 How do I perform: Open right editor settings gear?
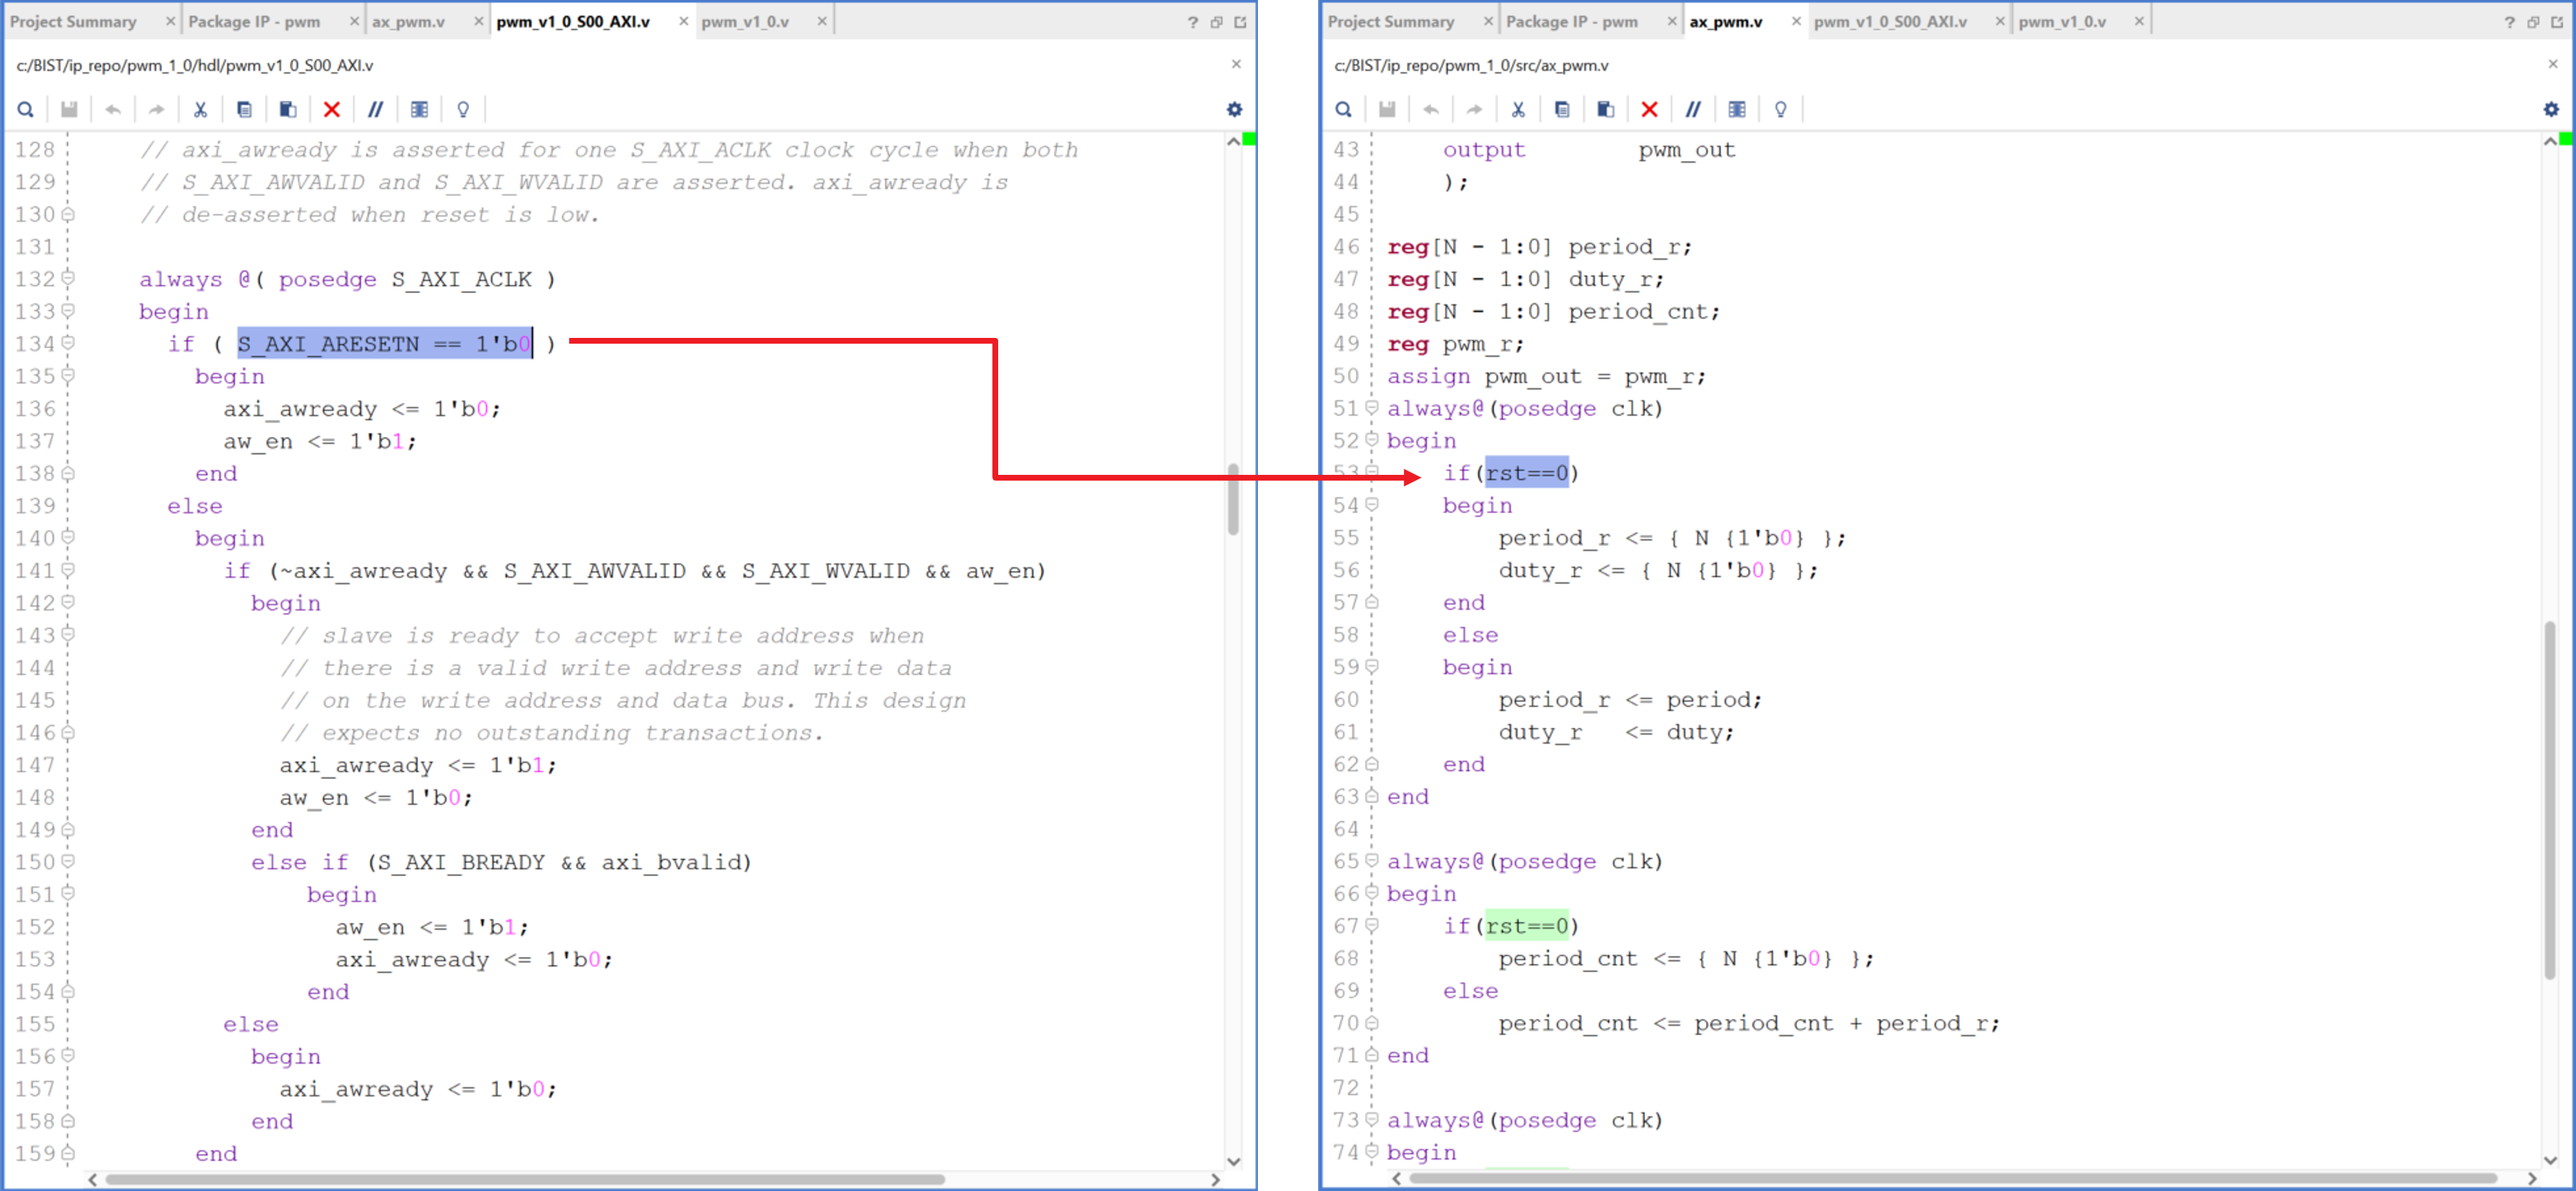coord(2551,109)
